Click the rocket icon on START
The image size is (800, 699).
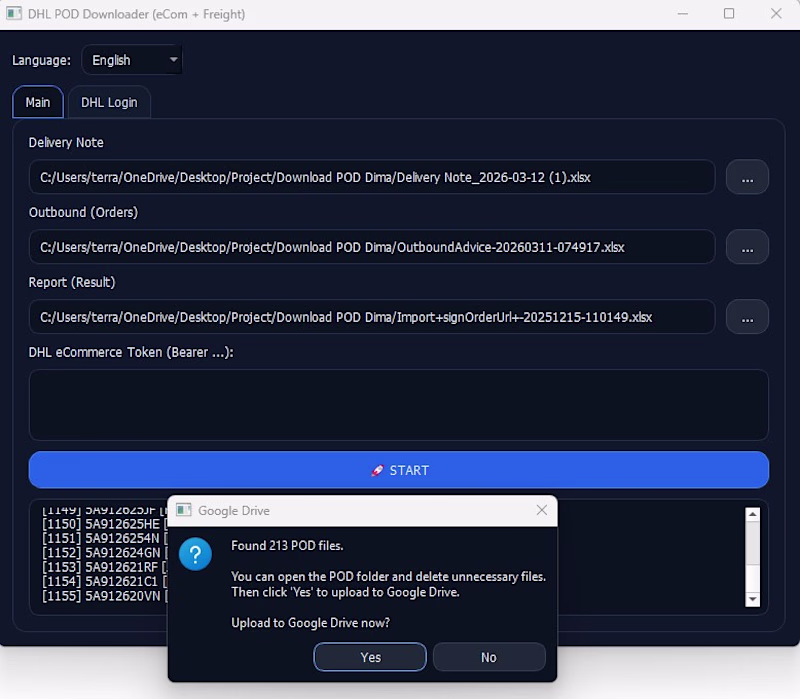[x=377, y=470]
